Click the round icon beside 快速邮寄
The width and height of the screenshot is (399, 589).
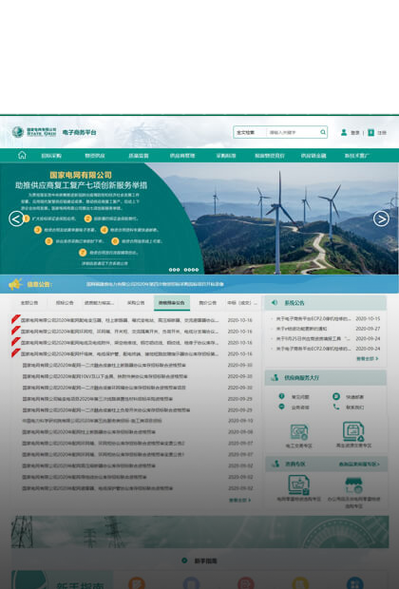(x=336, y=396)
